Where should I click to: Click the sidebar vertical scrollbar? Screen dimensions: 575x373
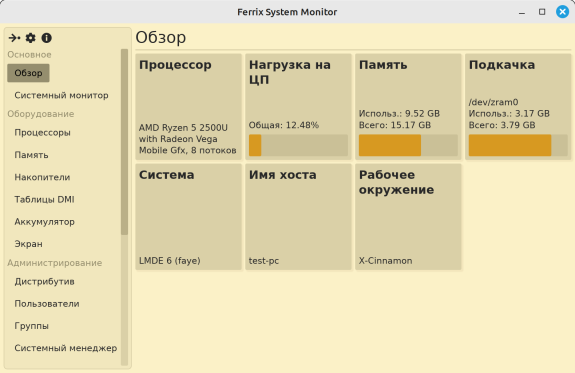(124, 142)
